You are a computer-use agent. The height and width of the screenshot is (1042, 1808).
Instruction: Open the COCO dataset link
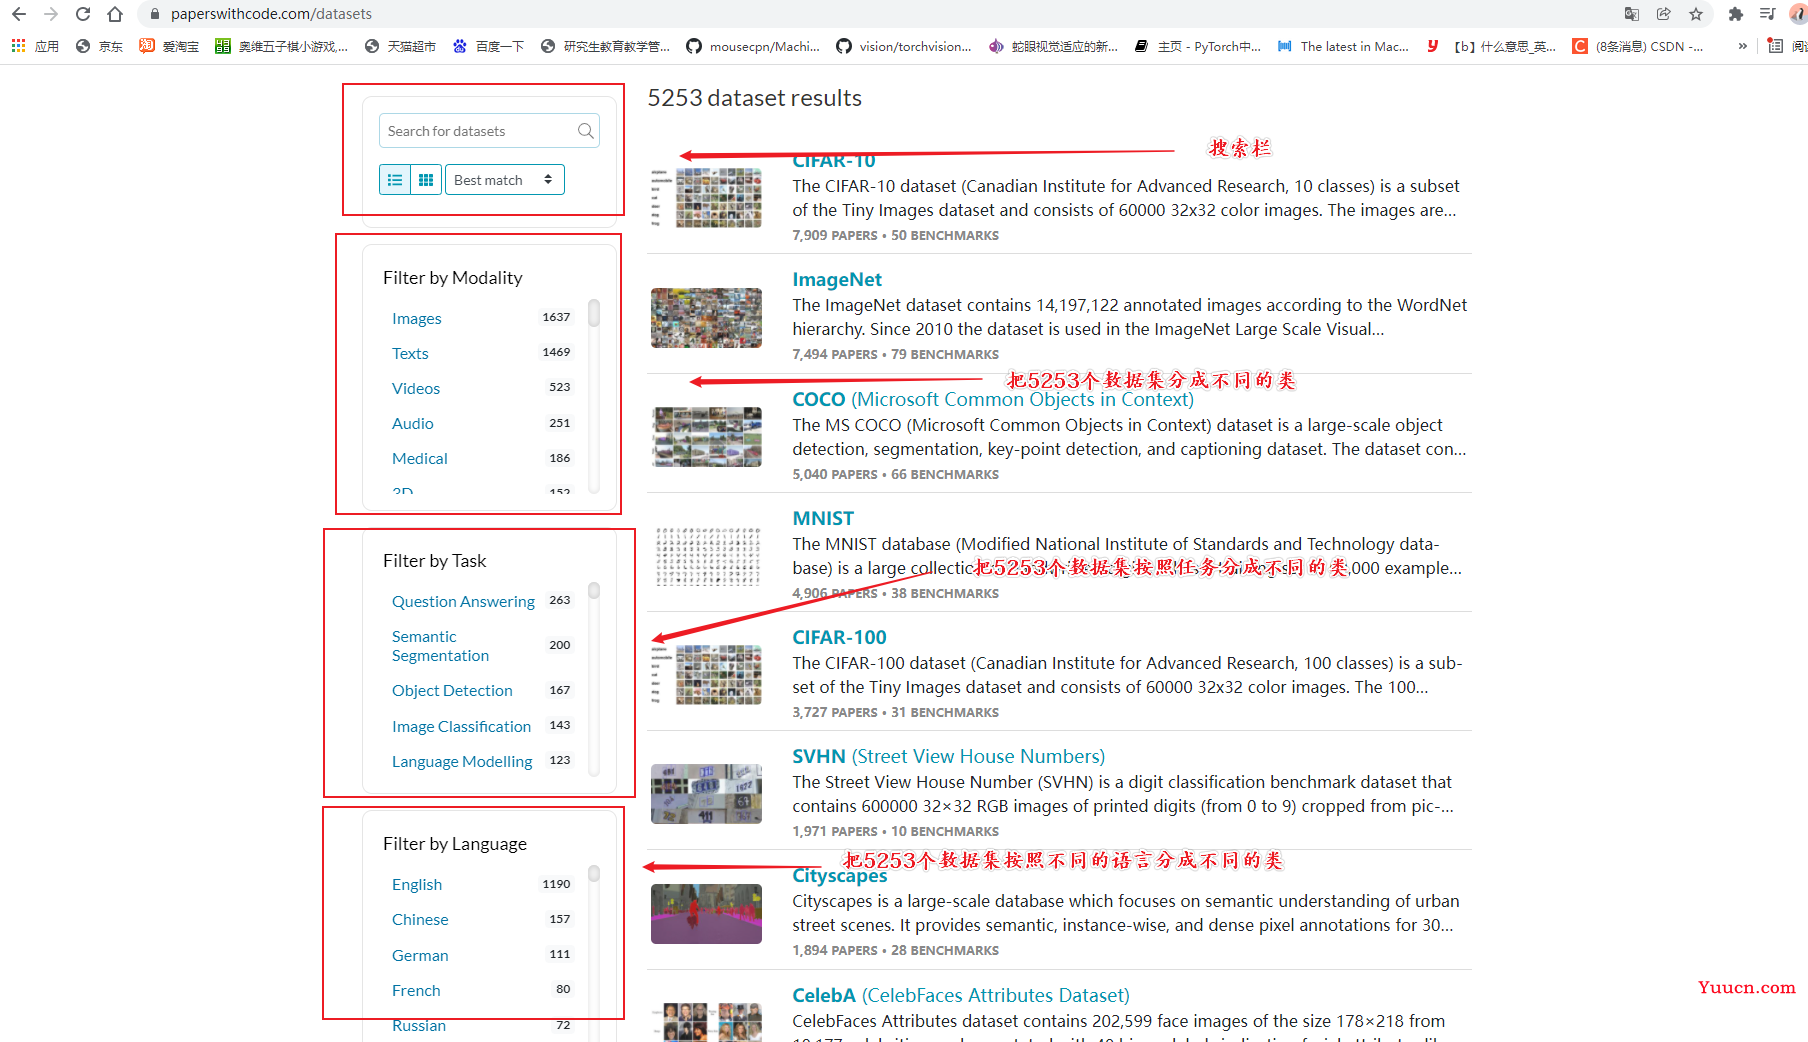993,399
